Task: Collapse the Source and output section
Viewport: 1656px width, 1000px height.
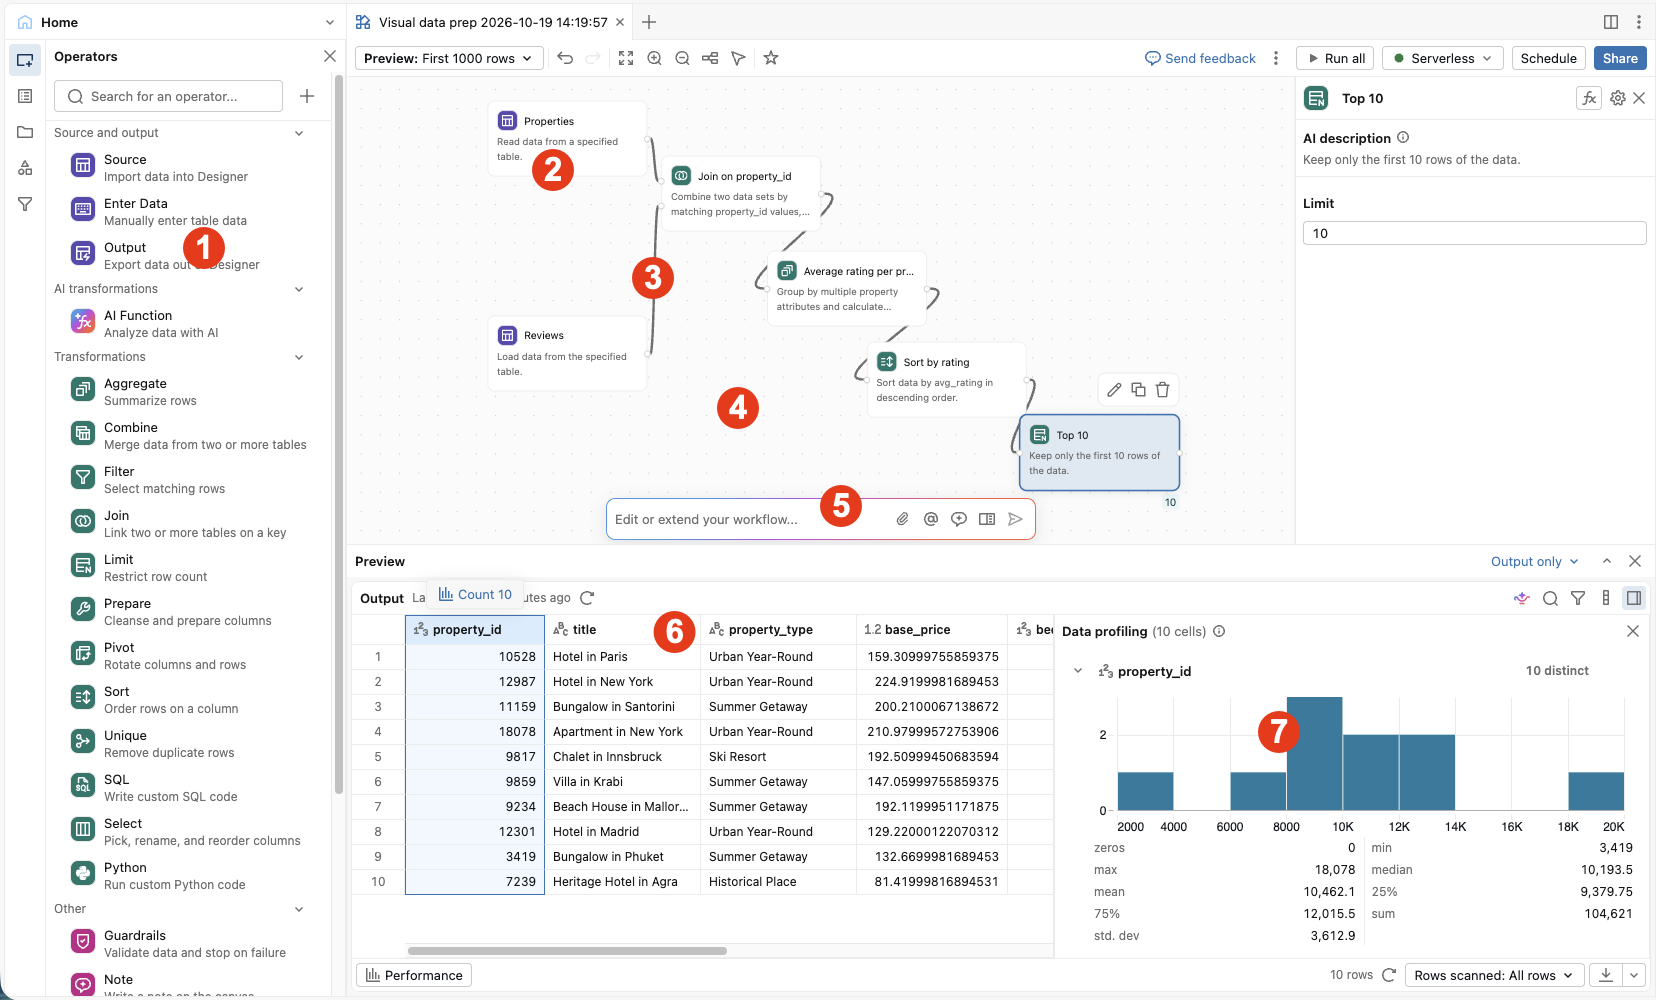Action: click(299, 133)
